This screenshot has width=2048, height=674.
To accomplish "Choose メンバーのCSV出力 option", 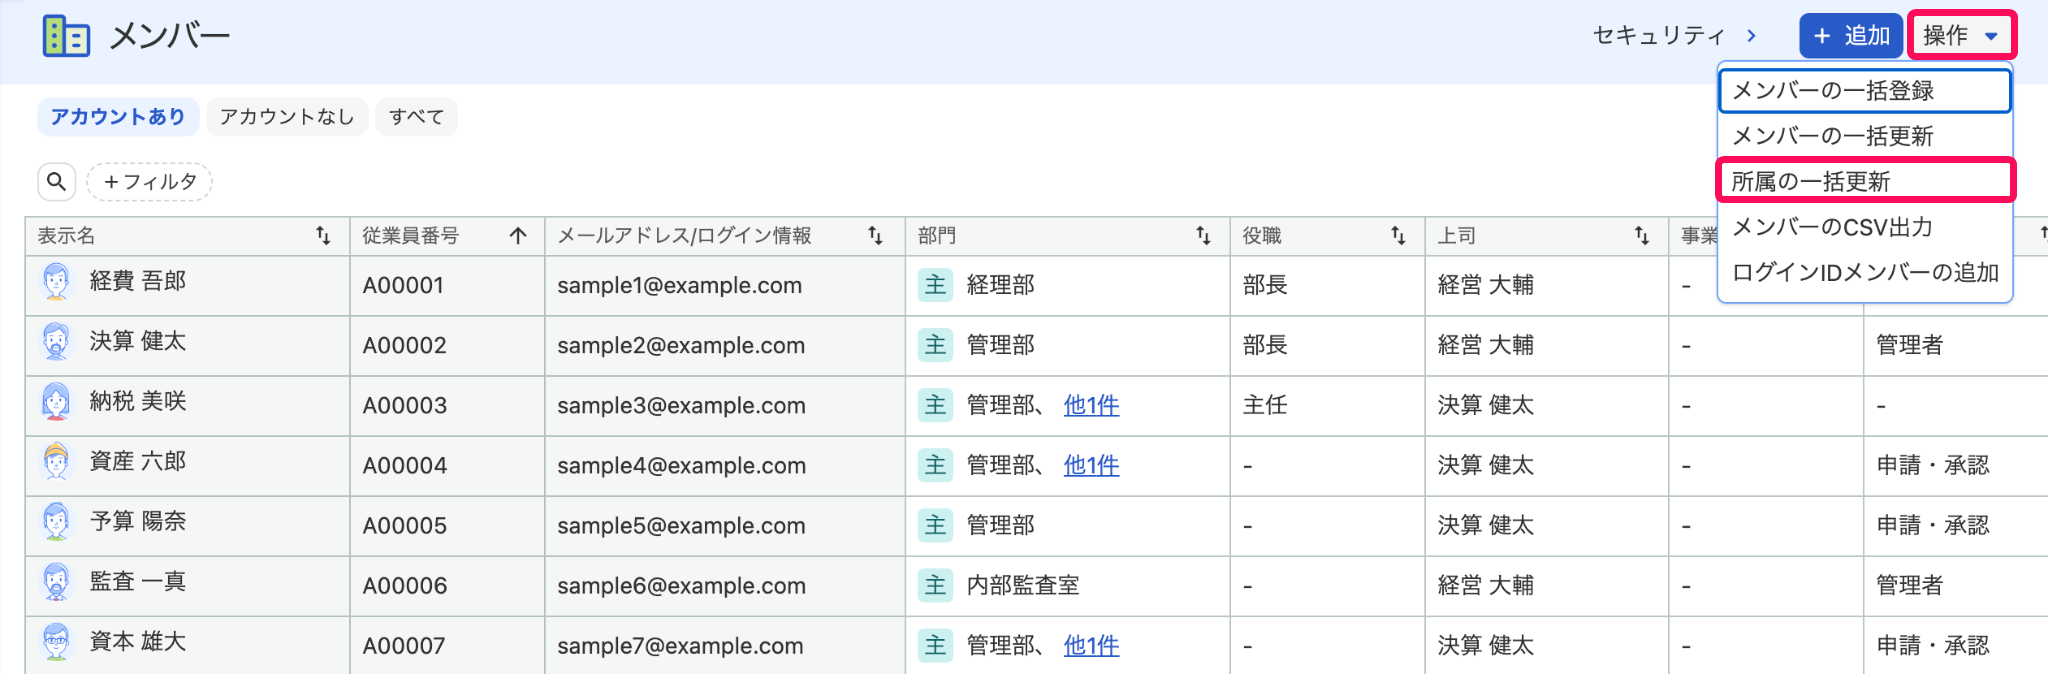I will [x=1865, y=227].
